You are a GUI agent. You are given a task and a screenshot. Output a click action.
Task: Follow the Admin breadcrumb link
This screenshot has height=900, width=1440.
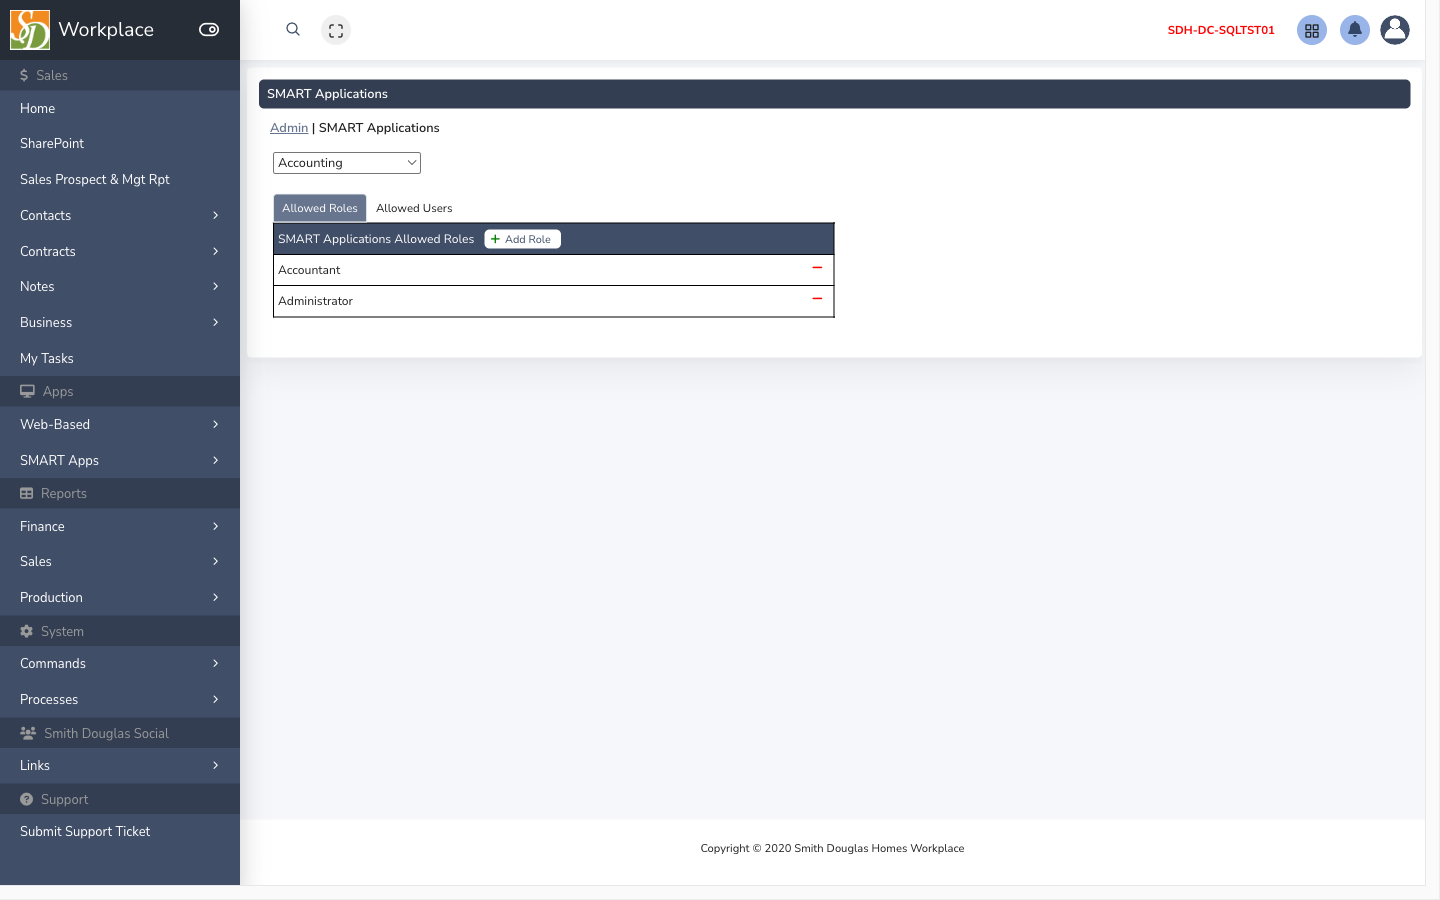click(x=289, y=128)
